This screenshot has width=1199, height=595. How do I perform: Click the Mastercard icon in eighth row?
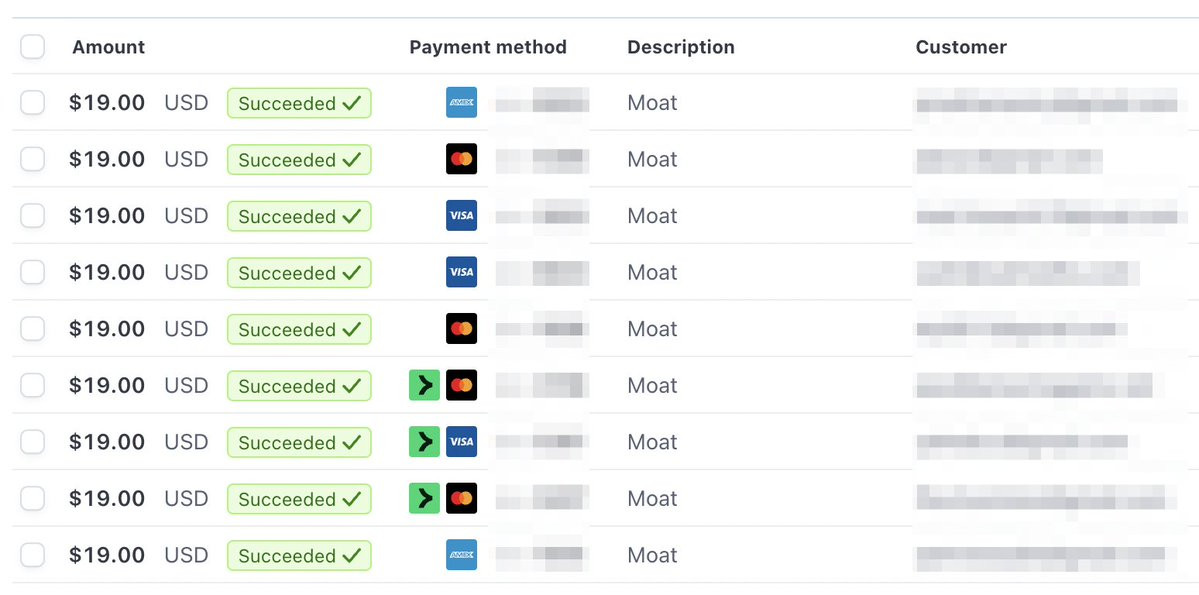[x=461, y=498]
